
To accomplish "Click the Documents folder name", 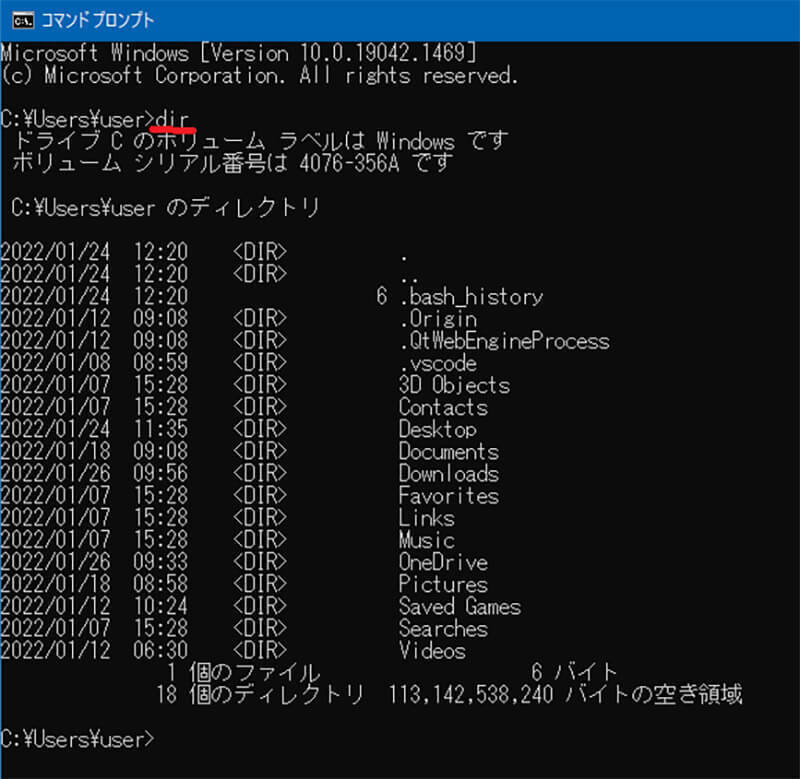I will pyautogui.click(x=448, y=452).
